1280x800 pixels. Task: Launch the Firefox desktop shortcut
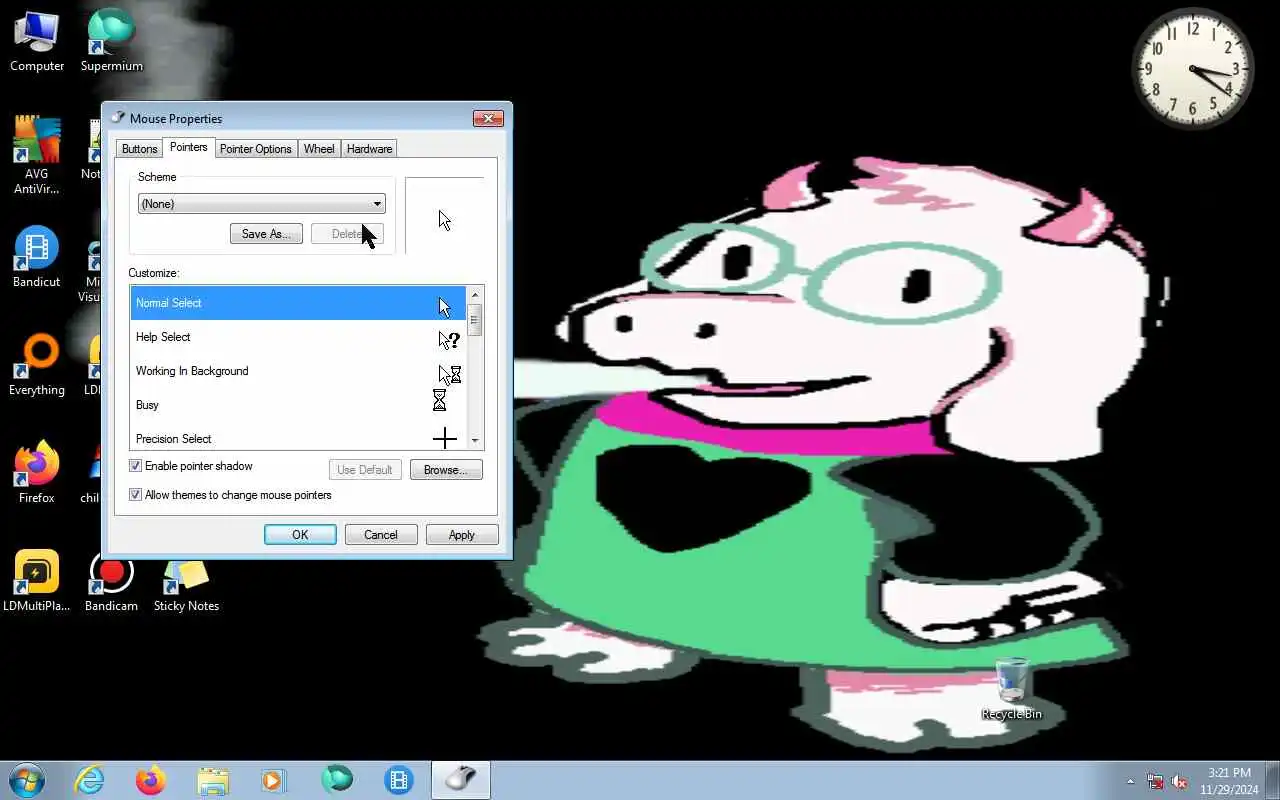tap(37, 472)
